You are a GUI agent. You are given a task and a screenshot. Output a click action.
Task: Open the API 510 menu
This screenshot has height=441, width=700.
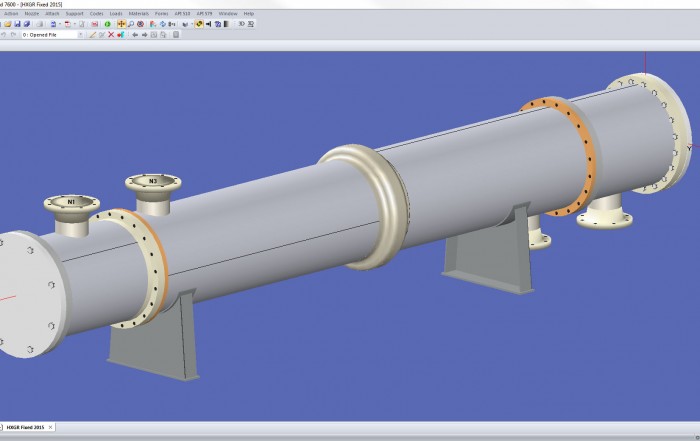[x=182, y=14]
